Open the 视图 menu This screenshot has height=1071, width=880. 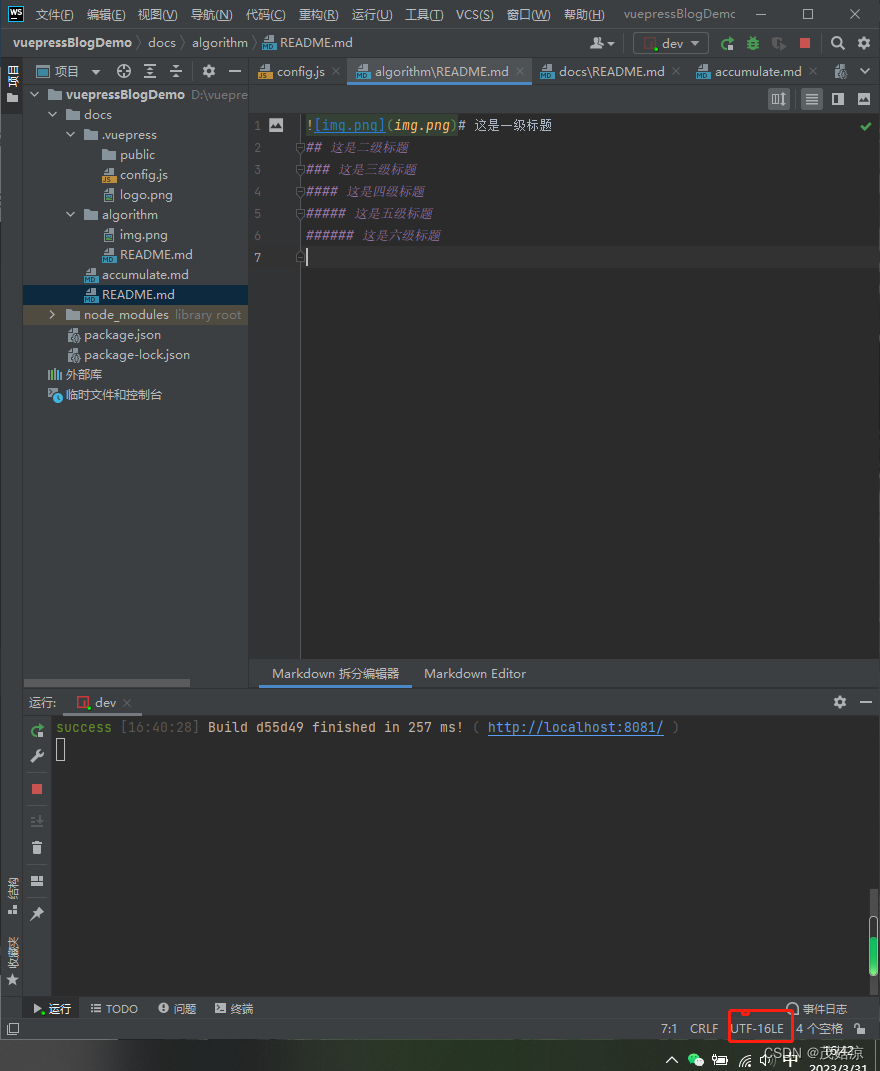155,14
